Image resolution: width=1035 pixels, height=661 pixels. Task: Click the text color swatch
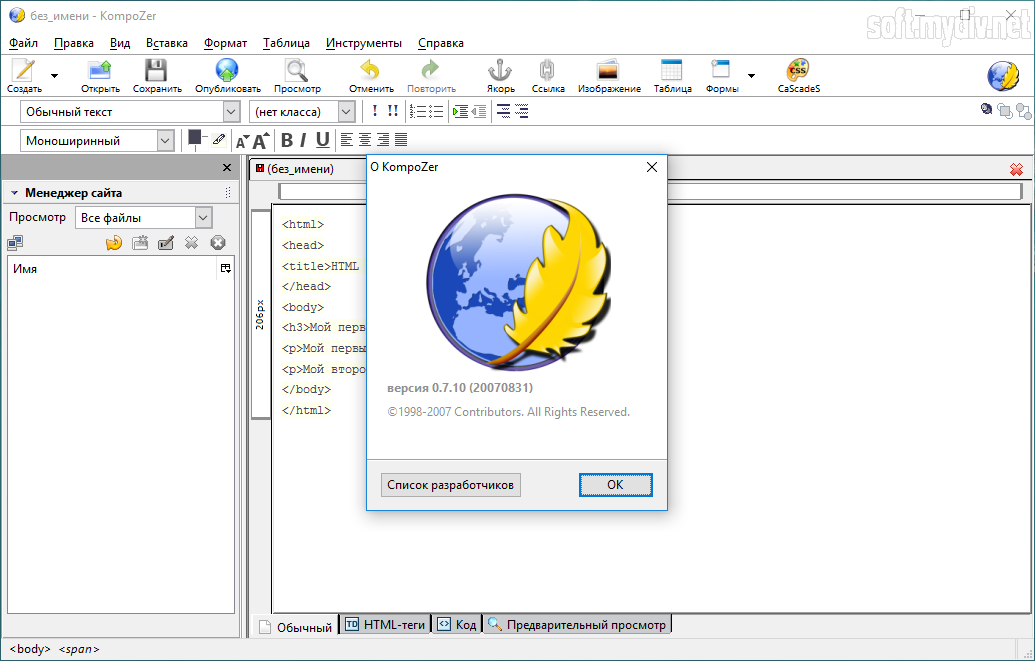click(195, 137)
